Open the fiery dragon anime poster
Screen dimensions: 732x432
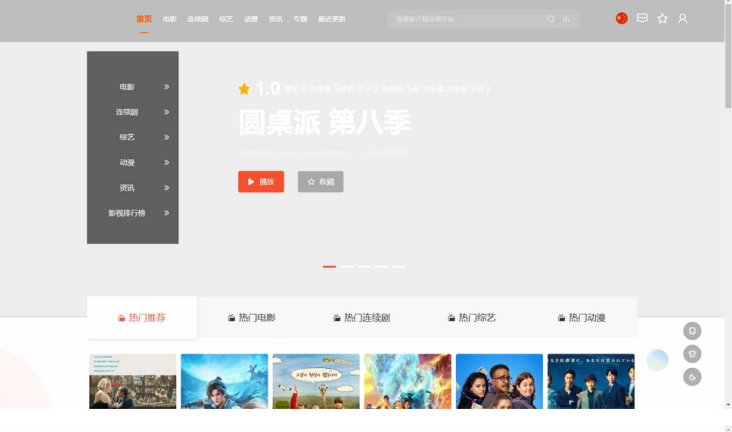coord(408,381)
